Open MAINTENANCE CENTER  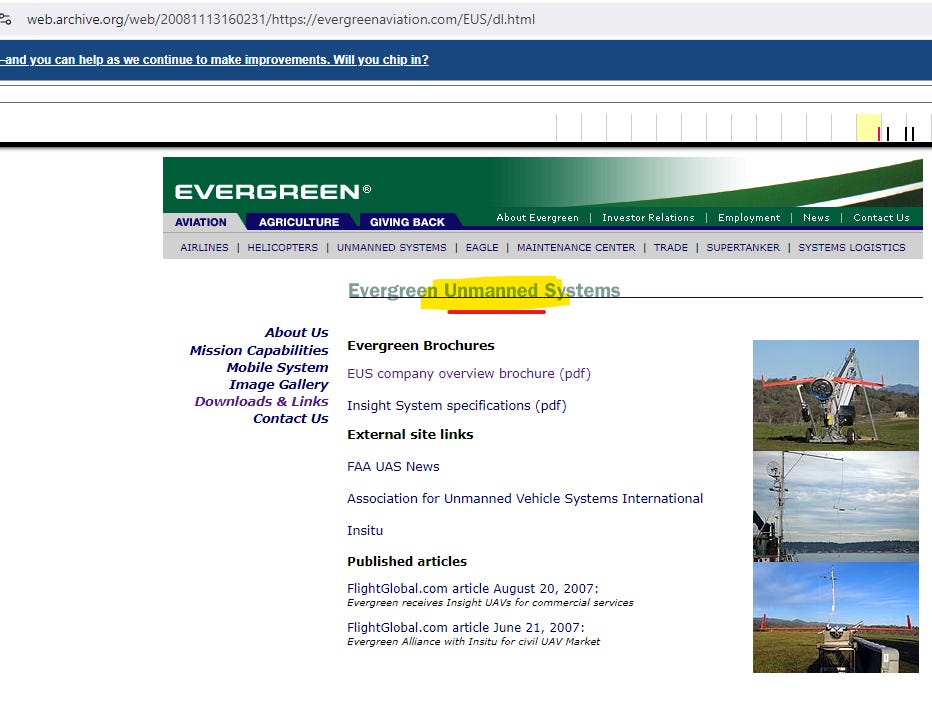coord(575,247)
